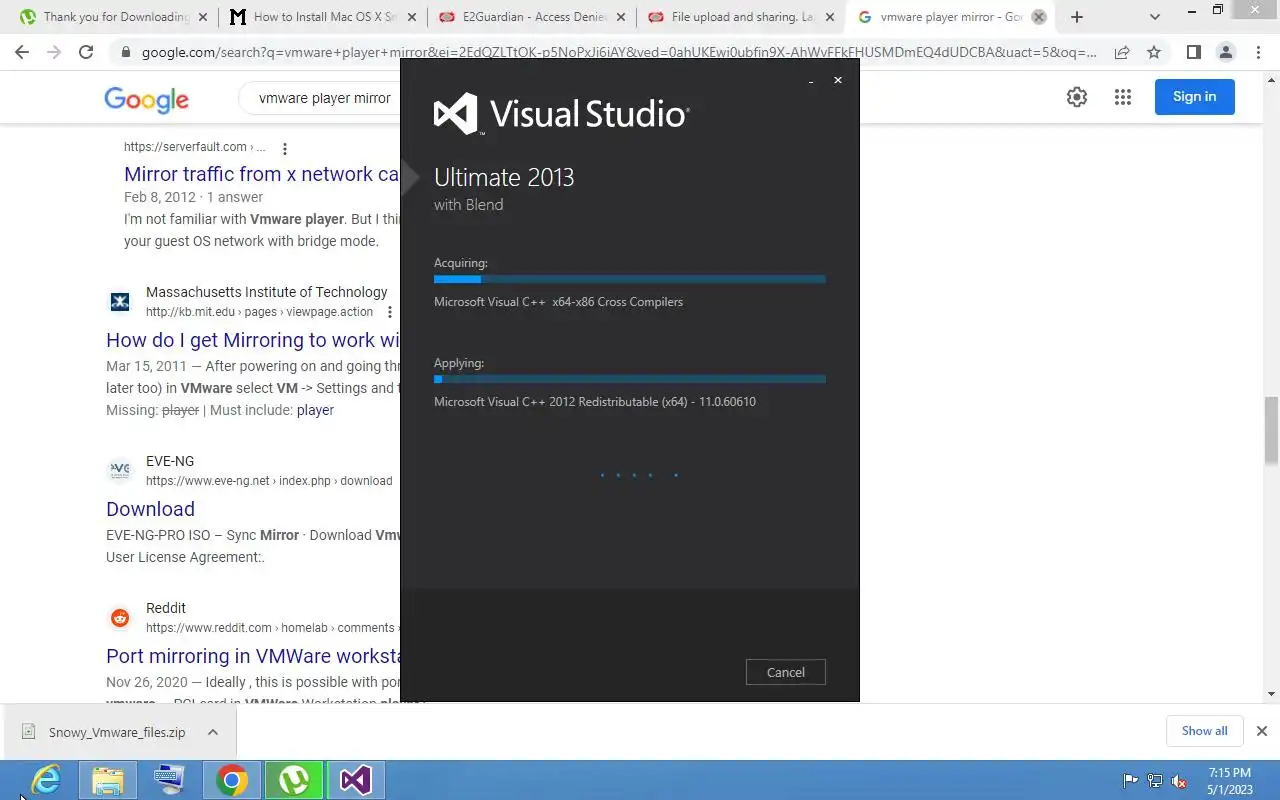The height and width of the screenshot is (800, 1280).
Task: Open Visual Studio installer taskbar icon
Action: click(356, 780)
